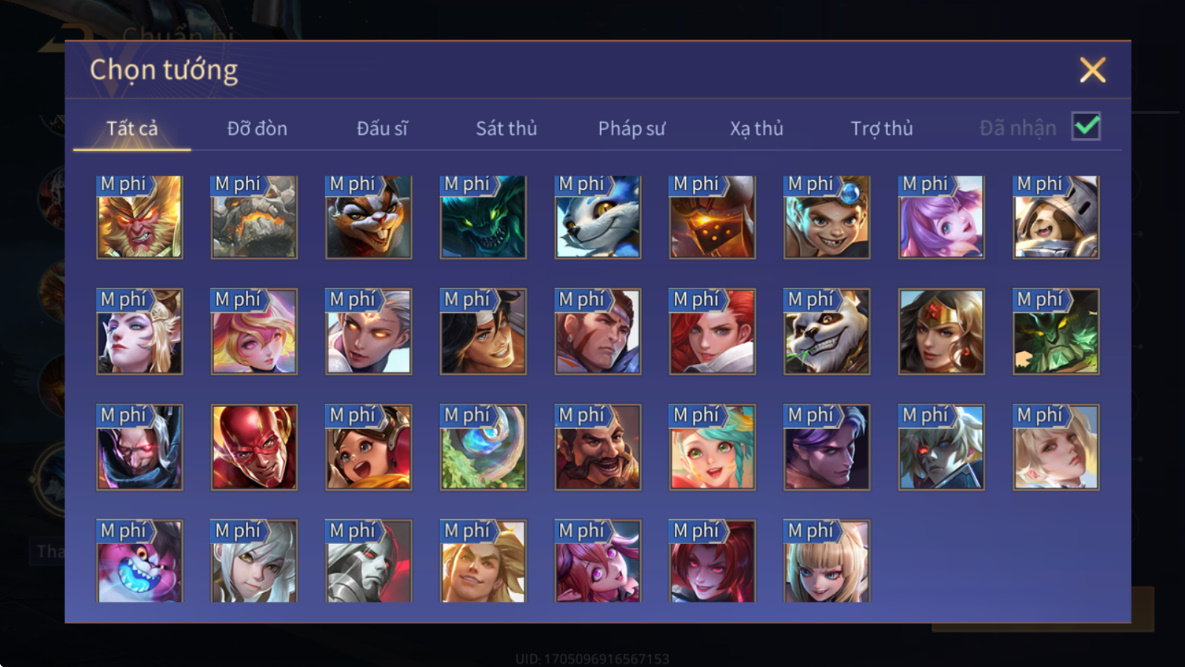The width and height of the screenshot is (1185, 667).
Task: Select the blue-white fox hero portrait
Action: (597, 217)
